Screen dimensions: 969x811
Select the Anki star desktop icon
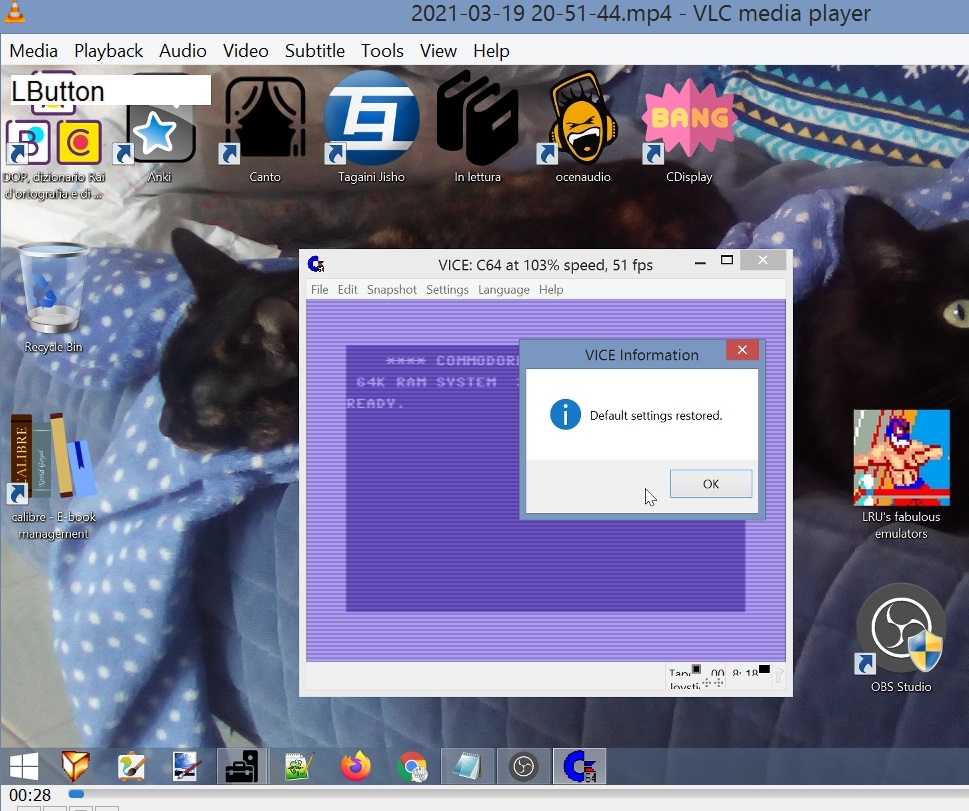click(x=159, y=130)
